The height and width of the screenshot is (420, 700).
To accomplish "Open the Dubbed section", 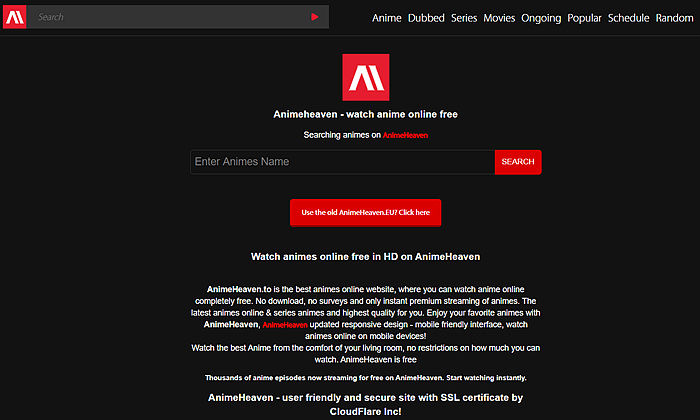I will [426, 18].
